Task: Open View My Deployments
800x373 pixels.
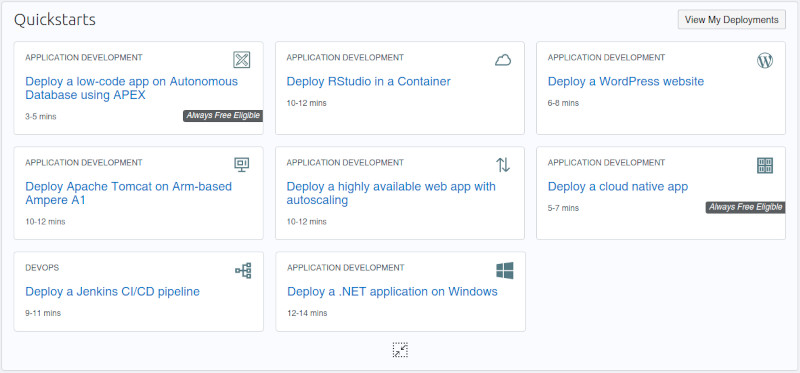Action: (732, 20)
